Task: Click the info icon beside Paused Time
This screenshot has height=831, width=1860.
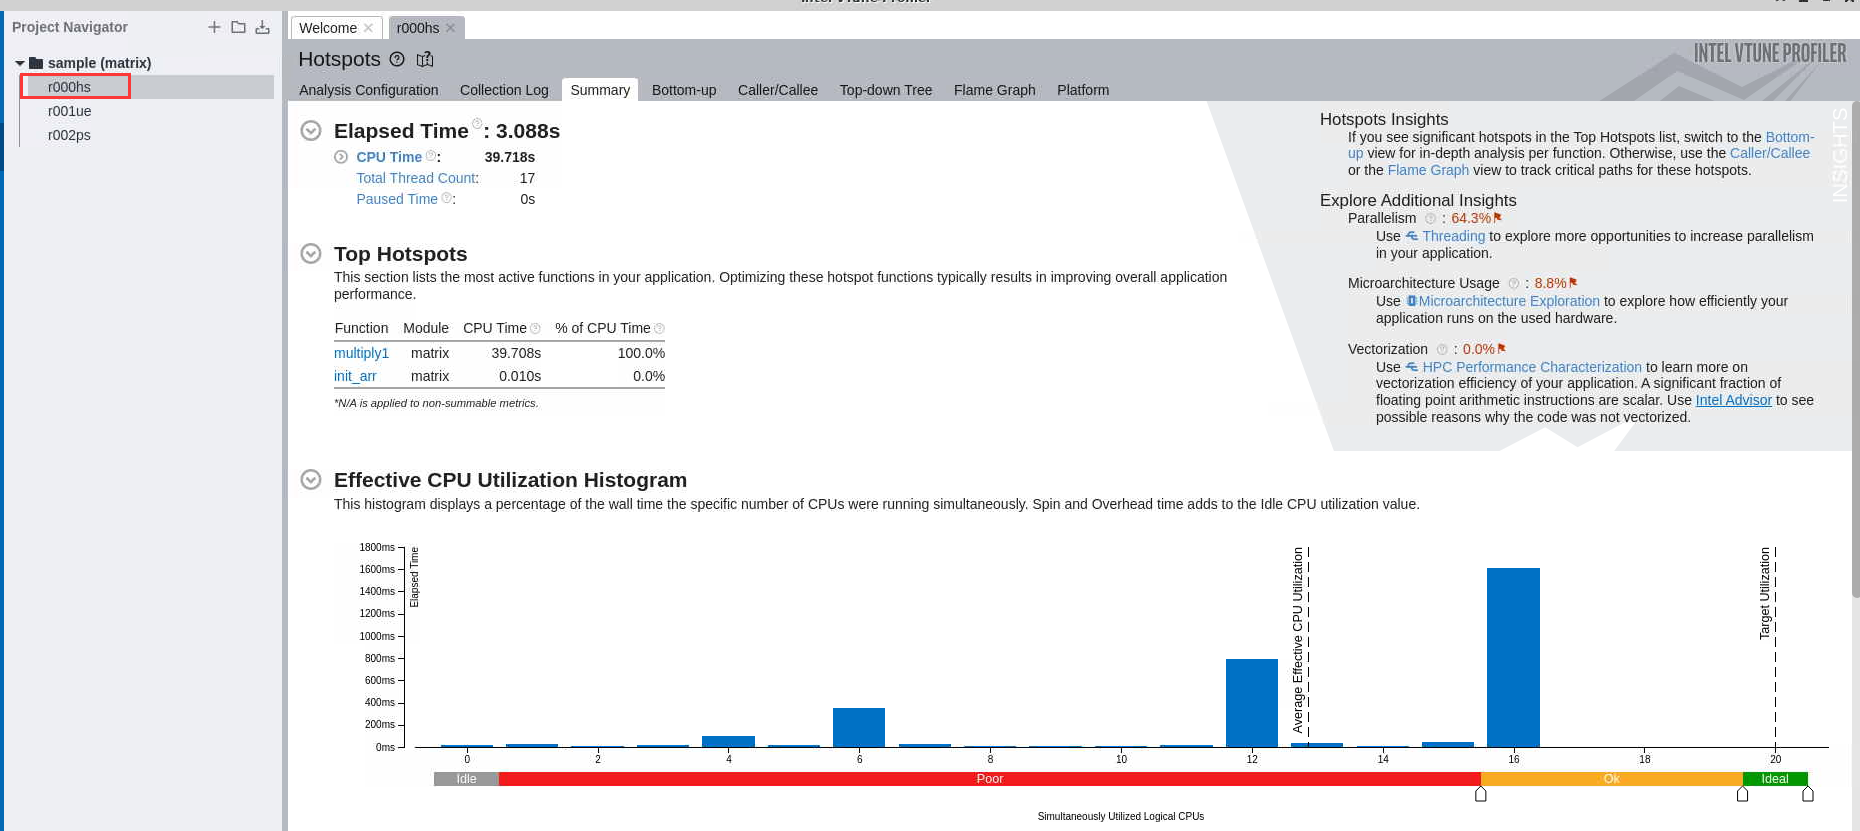Action: (447, 198)
